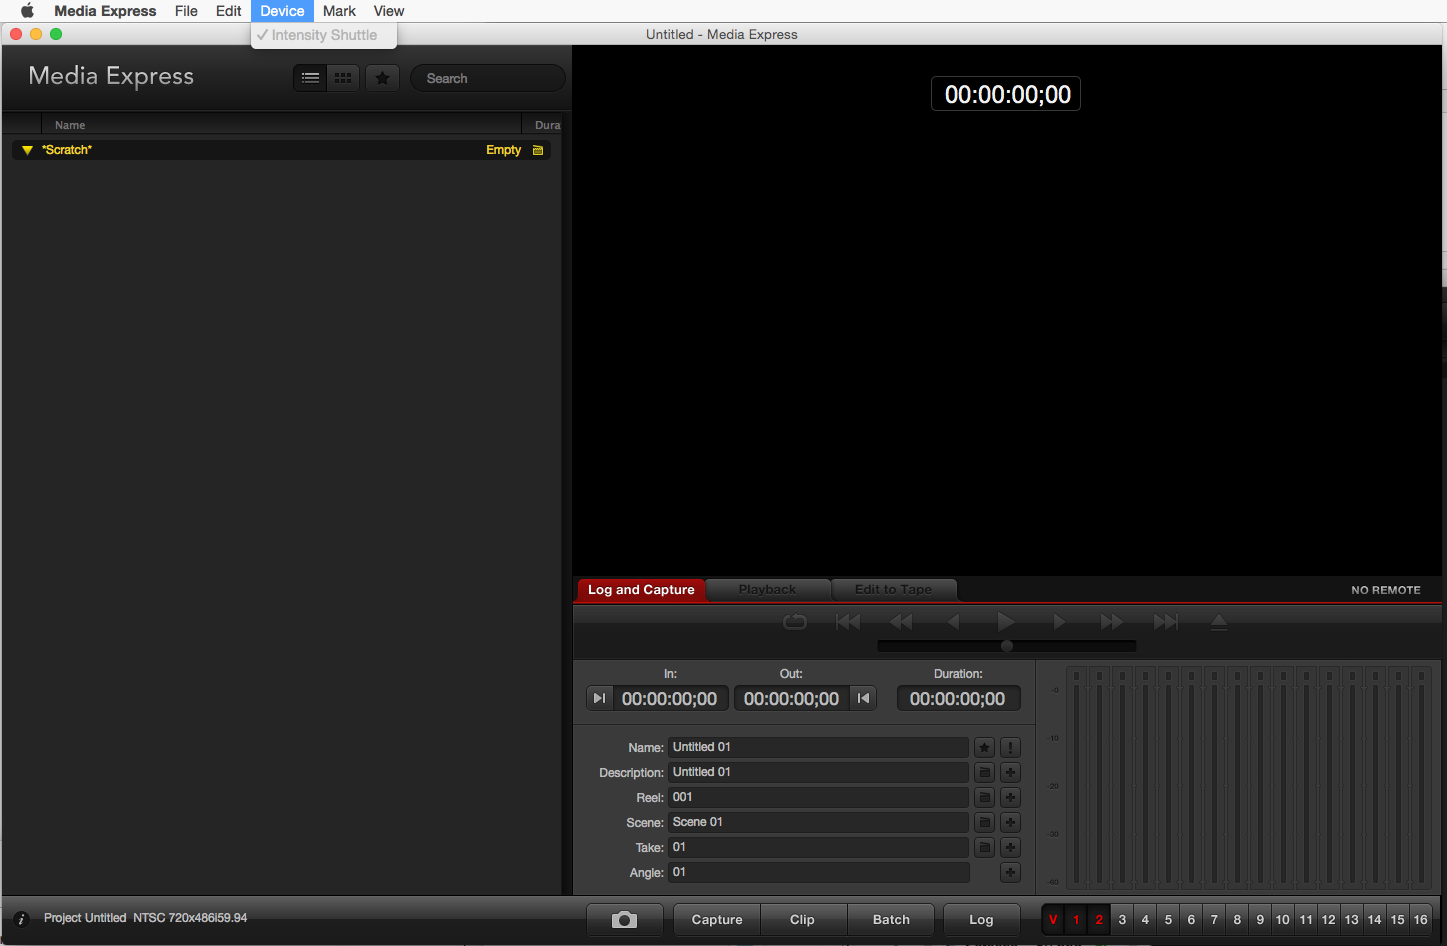
Task: Switch media list to thumbnail grid view
Action: tap(343, 78)
